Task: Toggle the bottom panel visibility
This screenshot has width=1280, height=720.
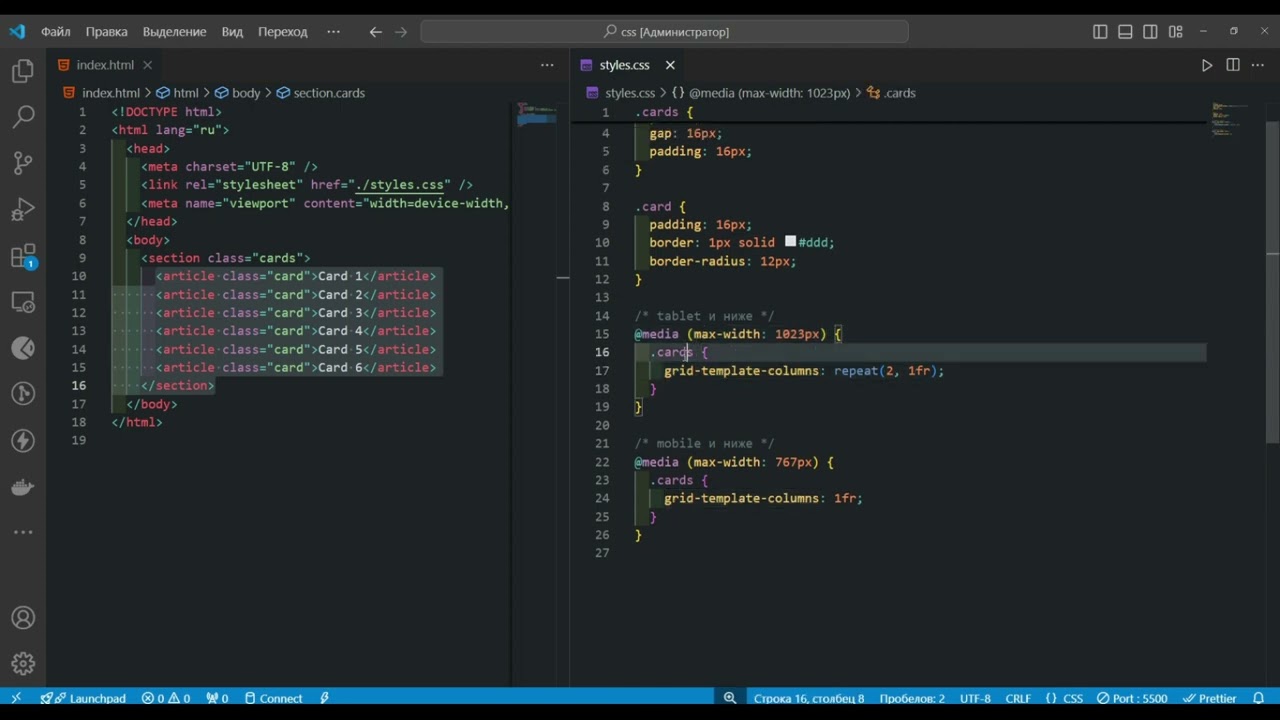Action: click(x=1125, y=32)
